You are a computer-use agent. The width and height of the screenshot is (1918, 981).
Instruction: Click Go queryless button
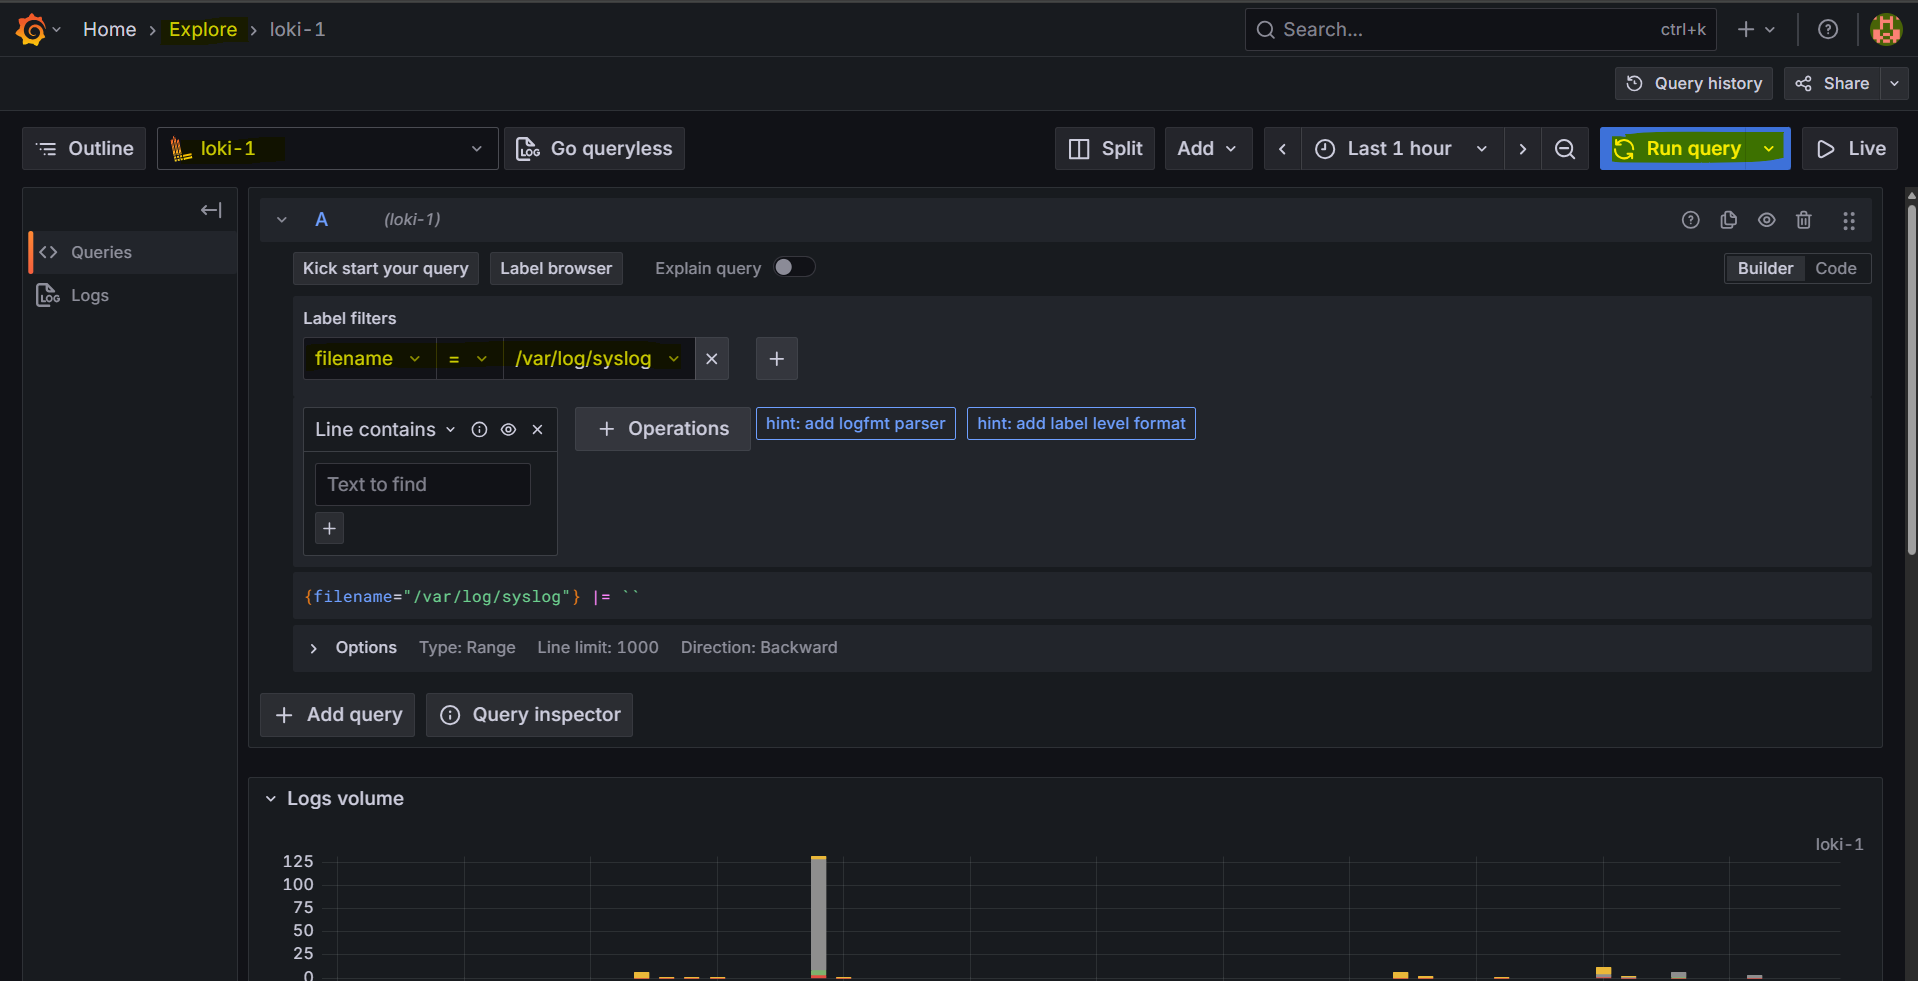coord(594,149)
